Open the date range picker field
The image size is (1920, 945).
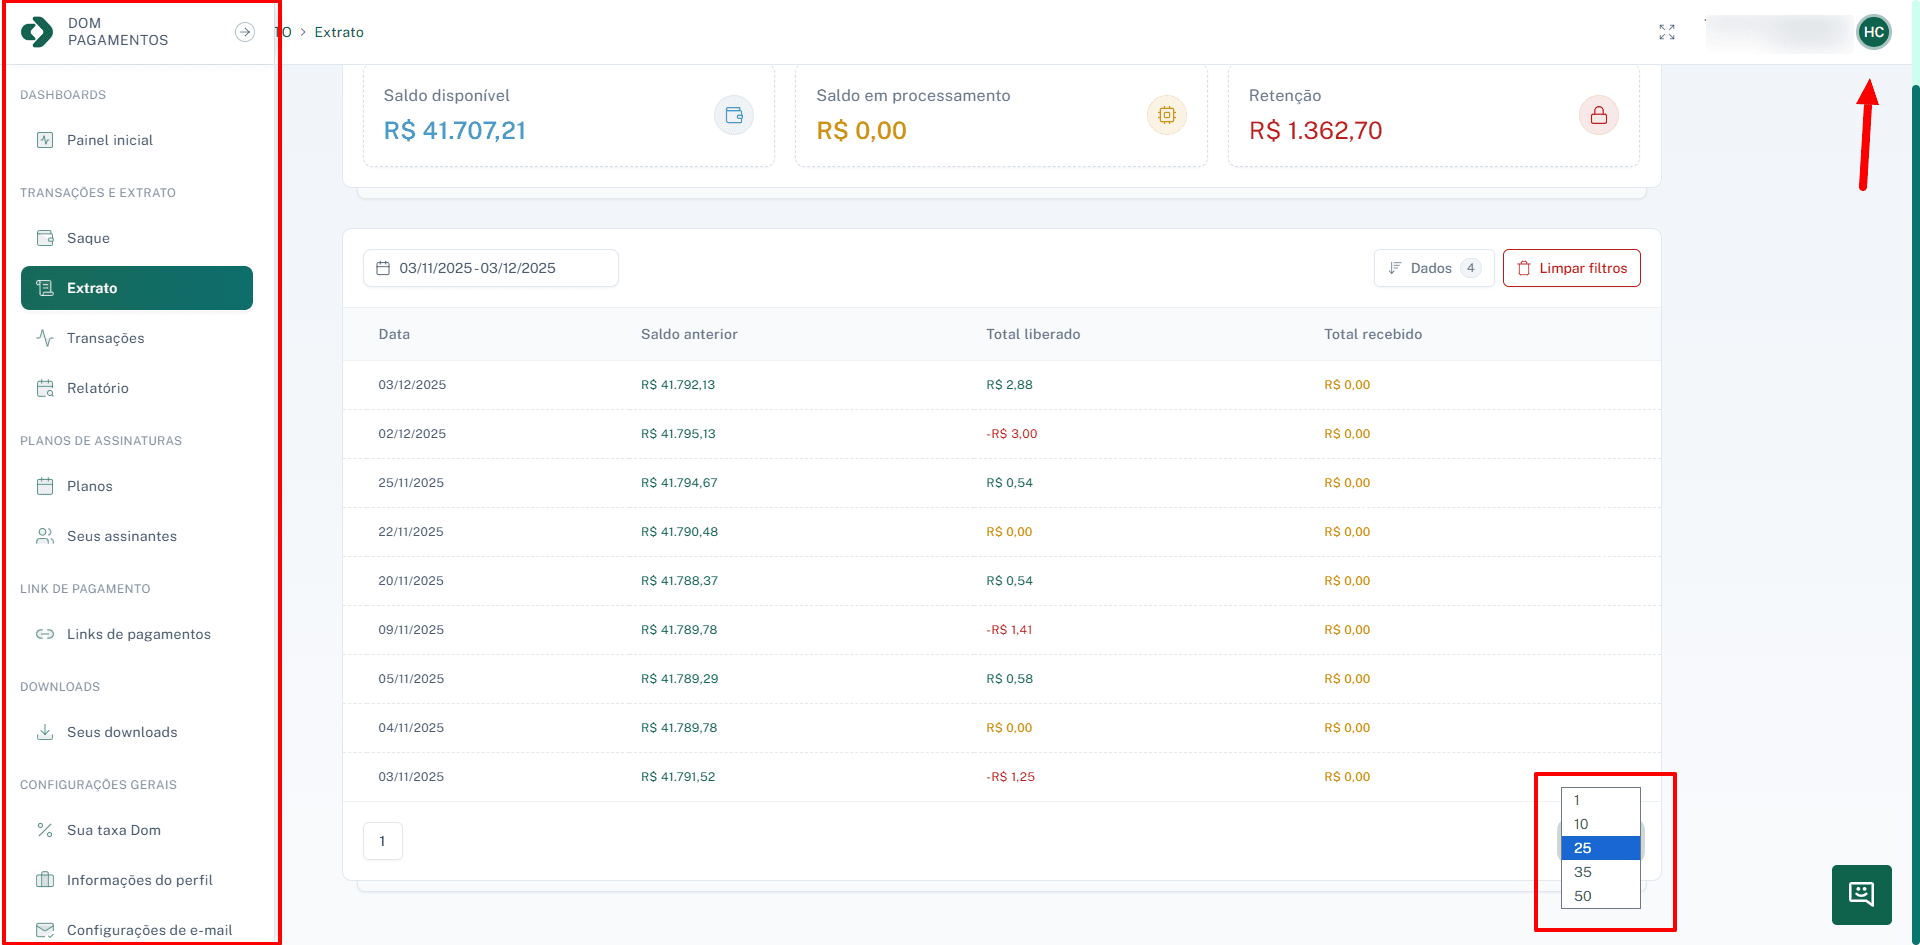click(490, 268)
